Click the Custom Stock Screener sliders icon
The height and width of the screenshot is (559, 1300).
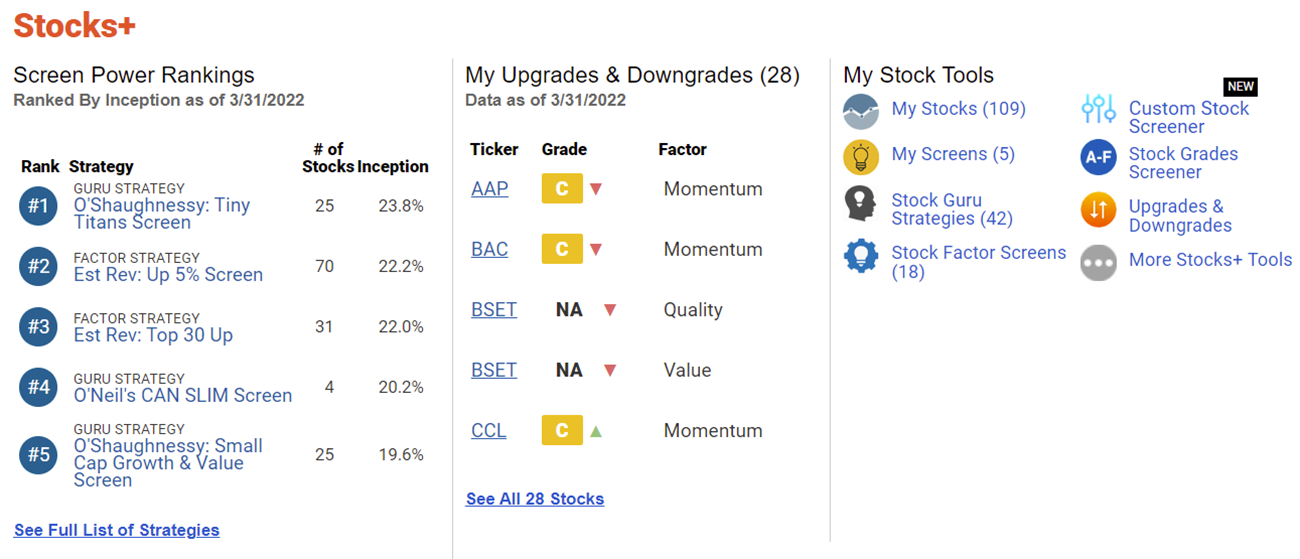[1098, 110]
